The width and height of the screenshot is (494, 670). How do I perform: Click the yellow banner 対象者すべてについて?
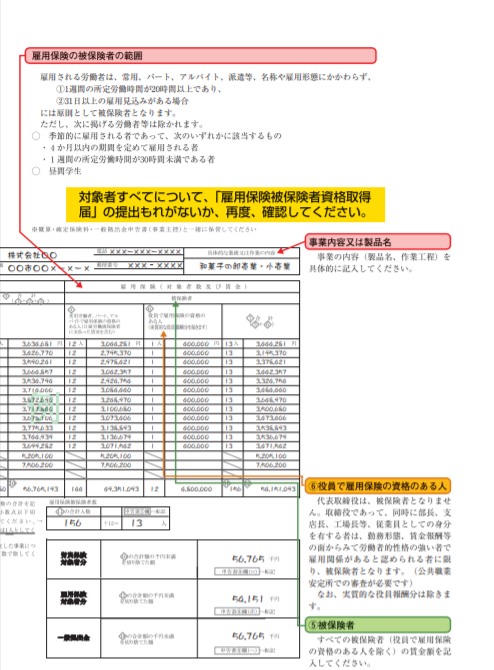225,204
